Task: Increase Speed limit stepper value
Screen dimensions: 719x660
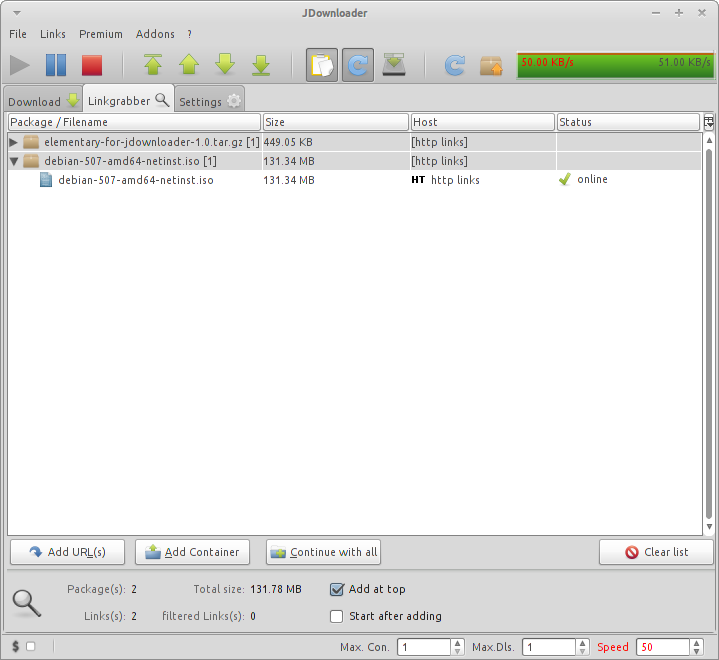Action: tap(697, 643)
